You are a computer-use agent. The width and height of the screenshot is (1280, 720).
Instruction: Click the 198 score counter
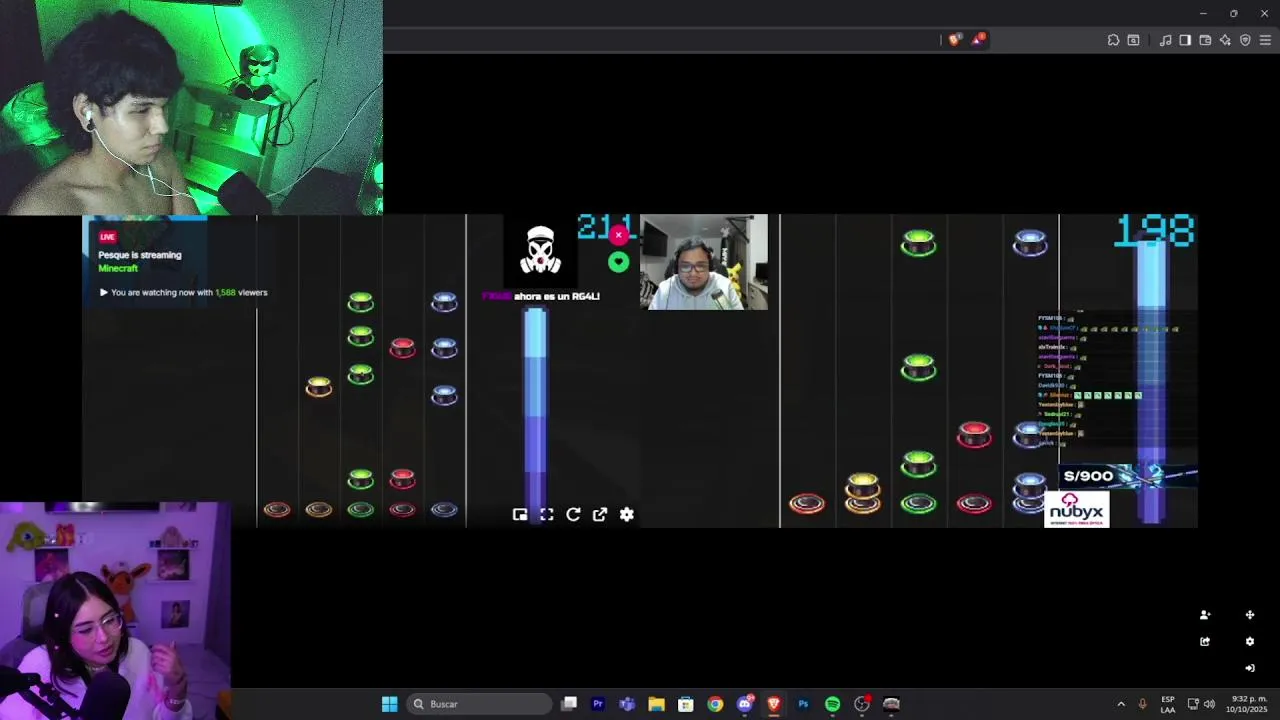(1155, 231)
